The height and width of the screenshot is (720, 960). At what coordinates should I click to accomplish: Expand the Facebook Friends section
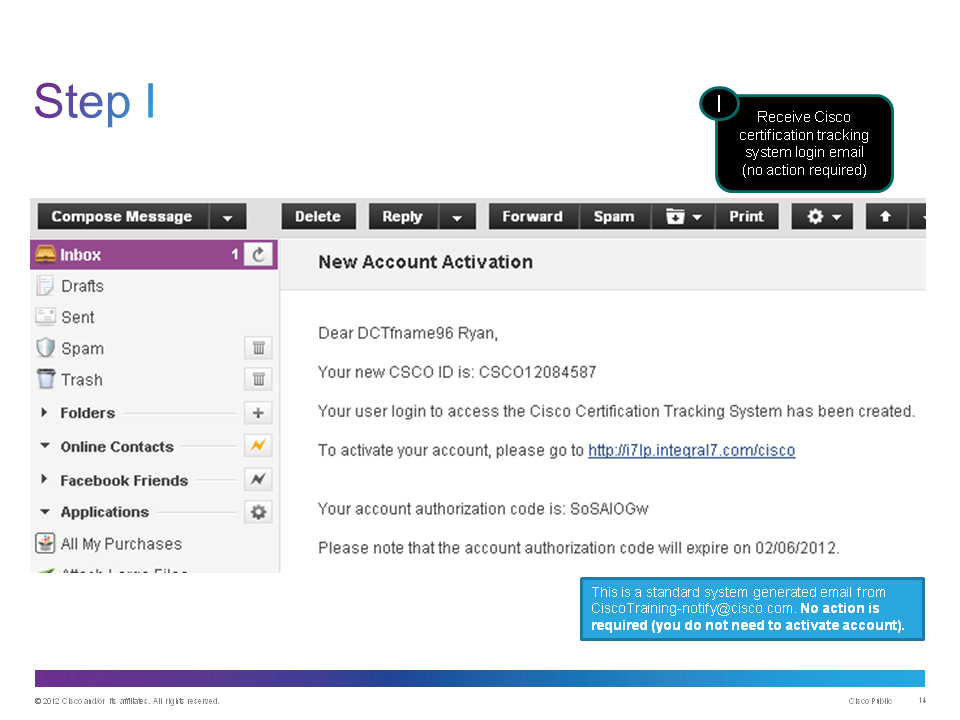44,479
